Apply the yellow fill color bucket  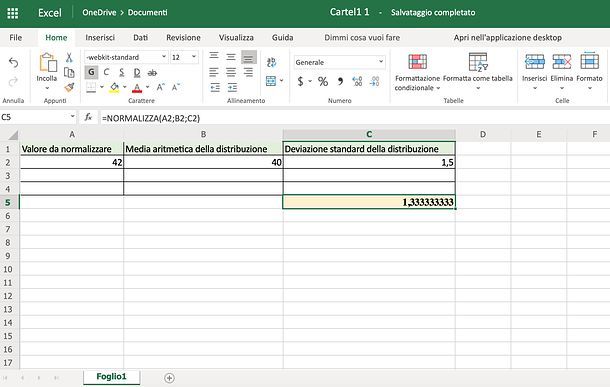click(114, 87)
